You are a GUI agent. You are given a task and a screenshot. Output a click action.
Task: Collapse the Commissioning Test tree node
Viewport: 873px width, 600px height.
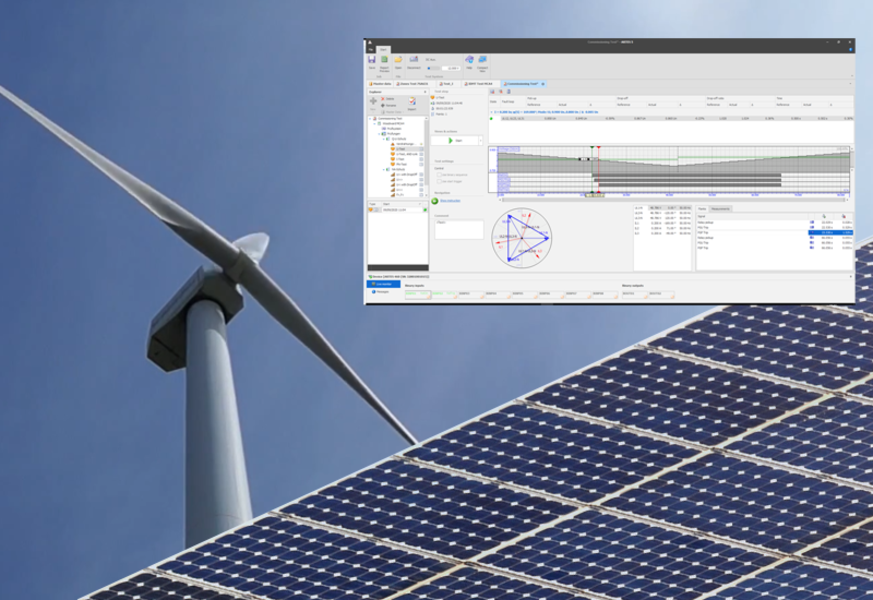372,119
